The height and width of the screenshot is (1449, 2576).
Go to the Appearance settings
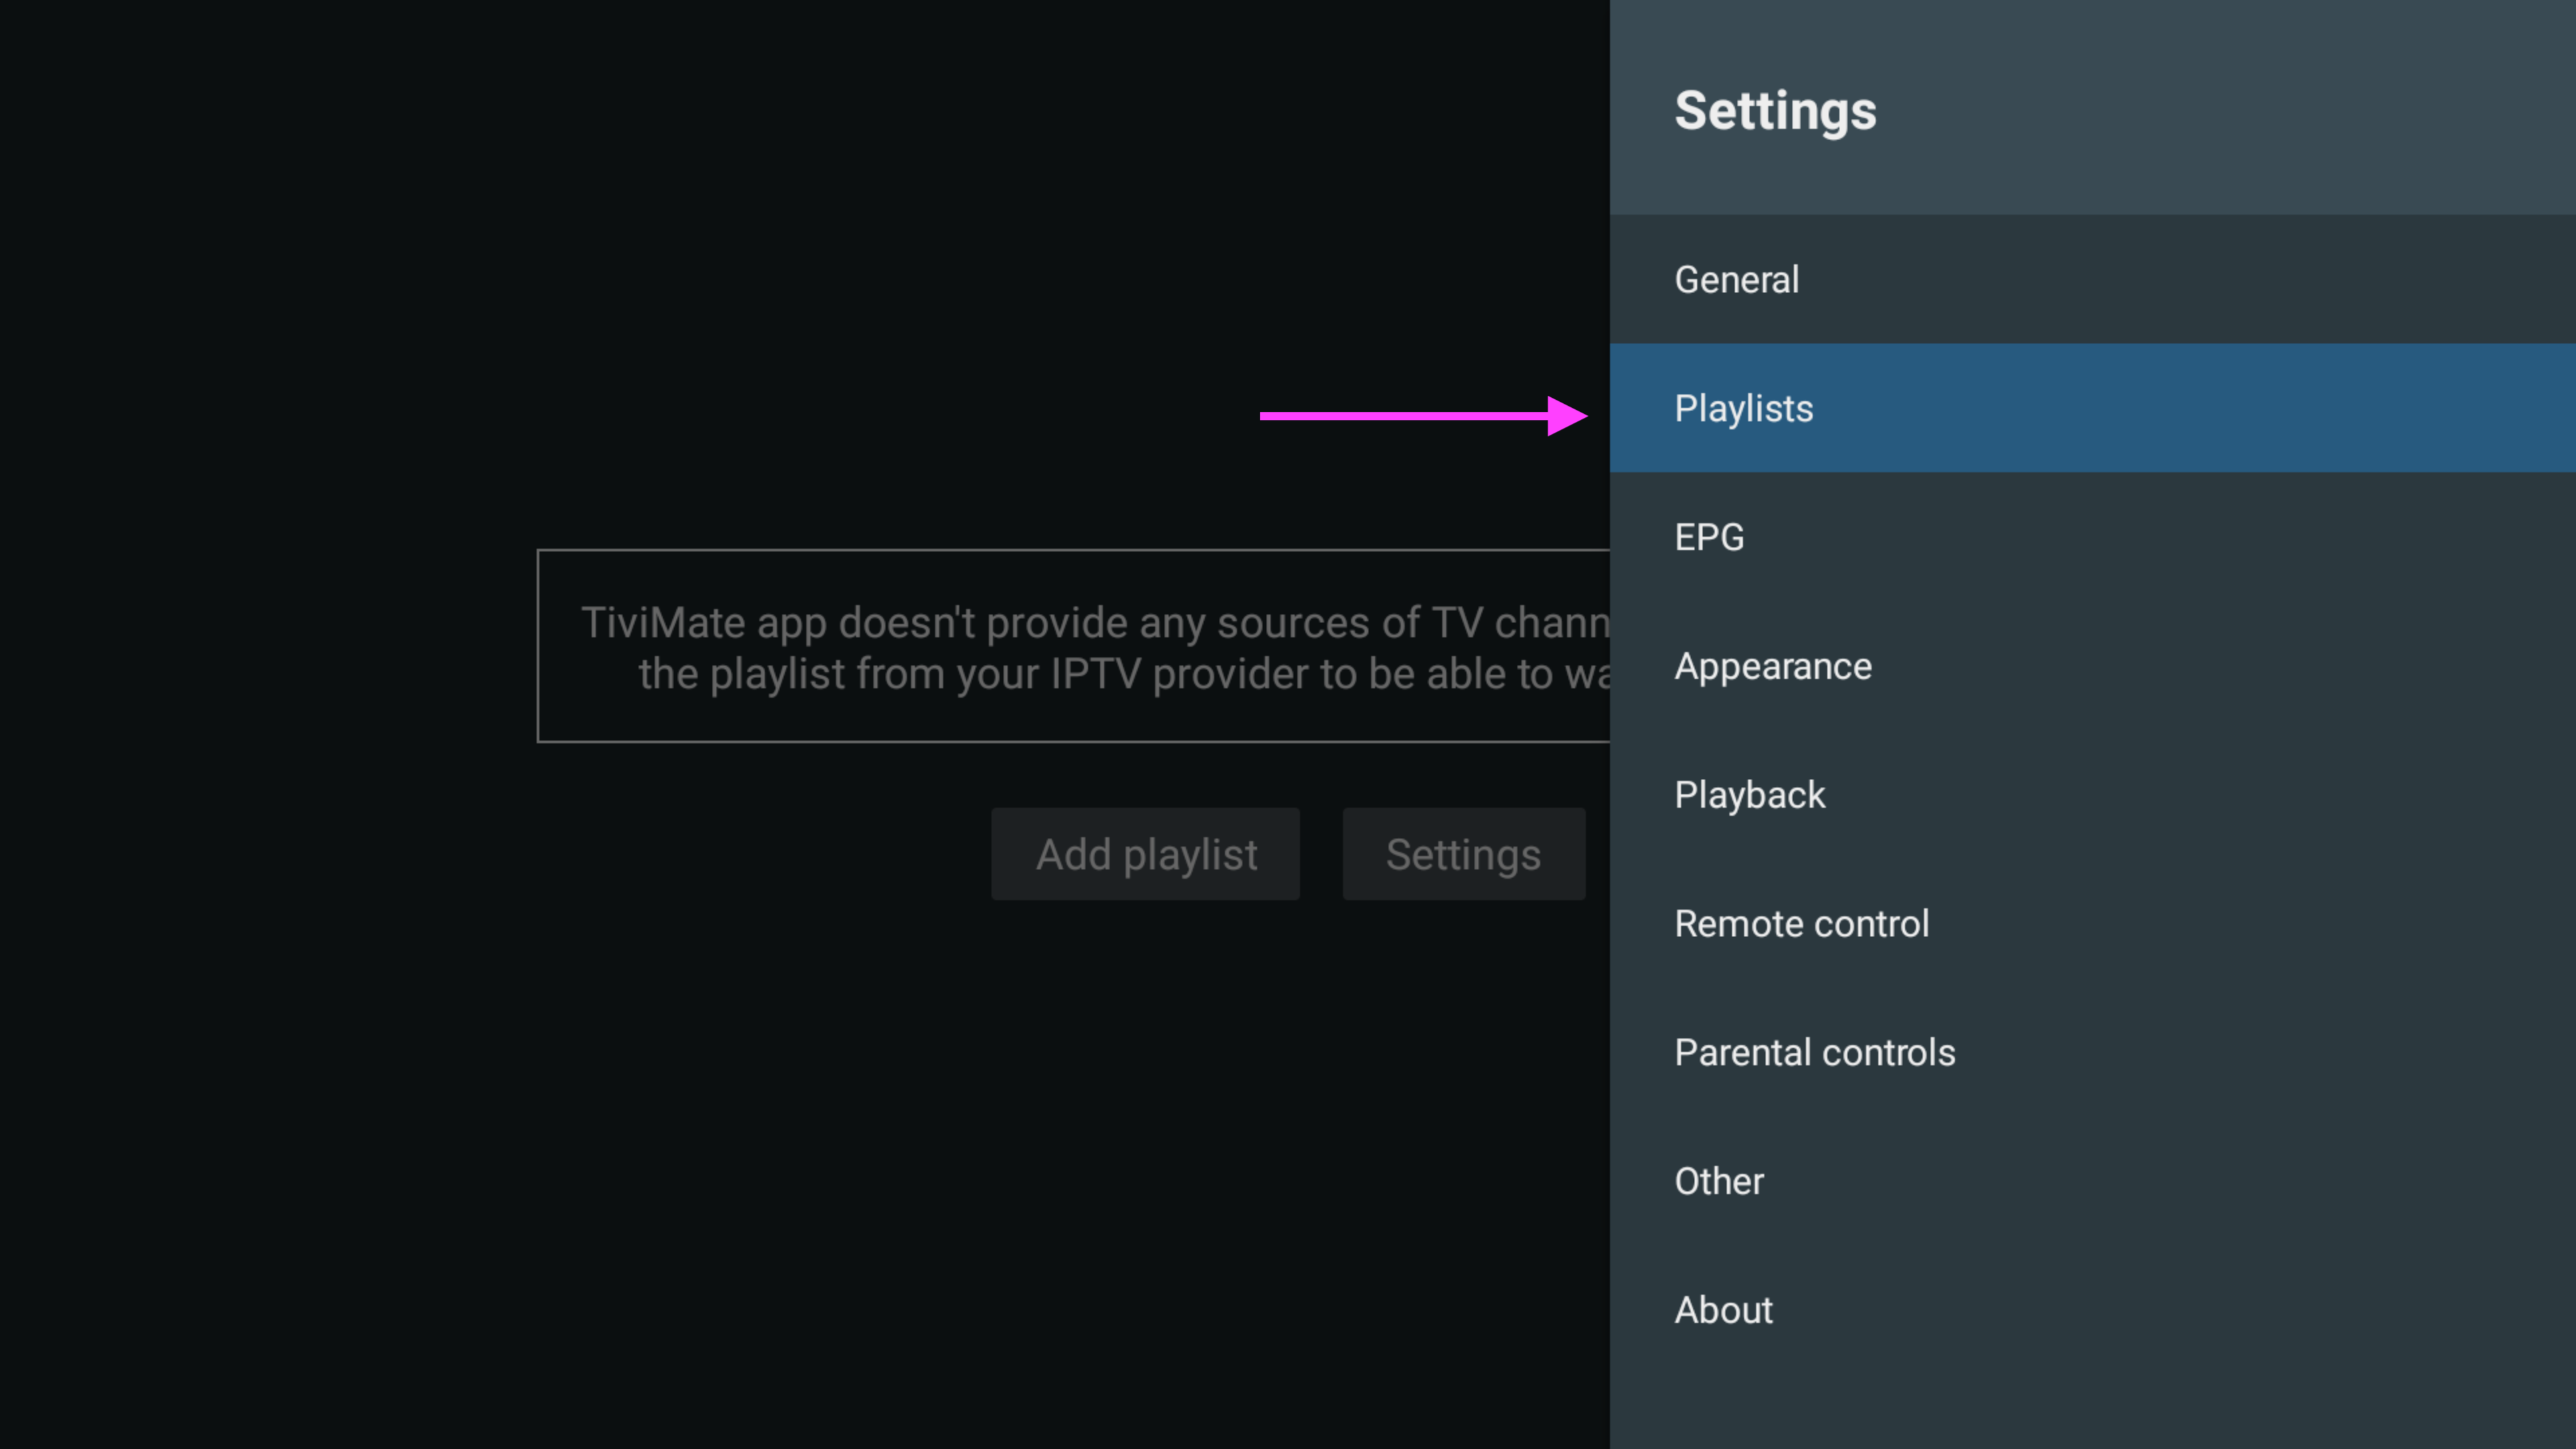point(1773,667)
